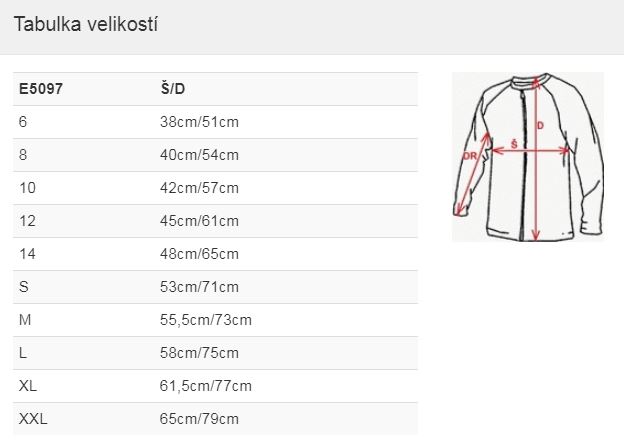624x440 pixels.
Task: Select size 14 row label
Action: tap(27, 254)
